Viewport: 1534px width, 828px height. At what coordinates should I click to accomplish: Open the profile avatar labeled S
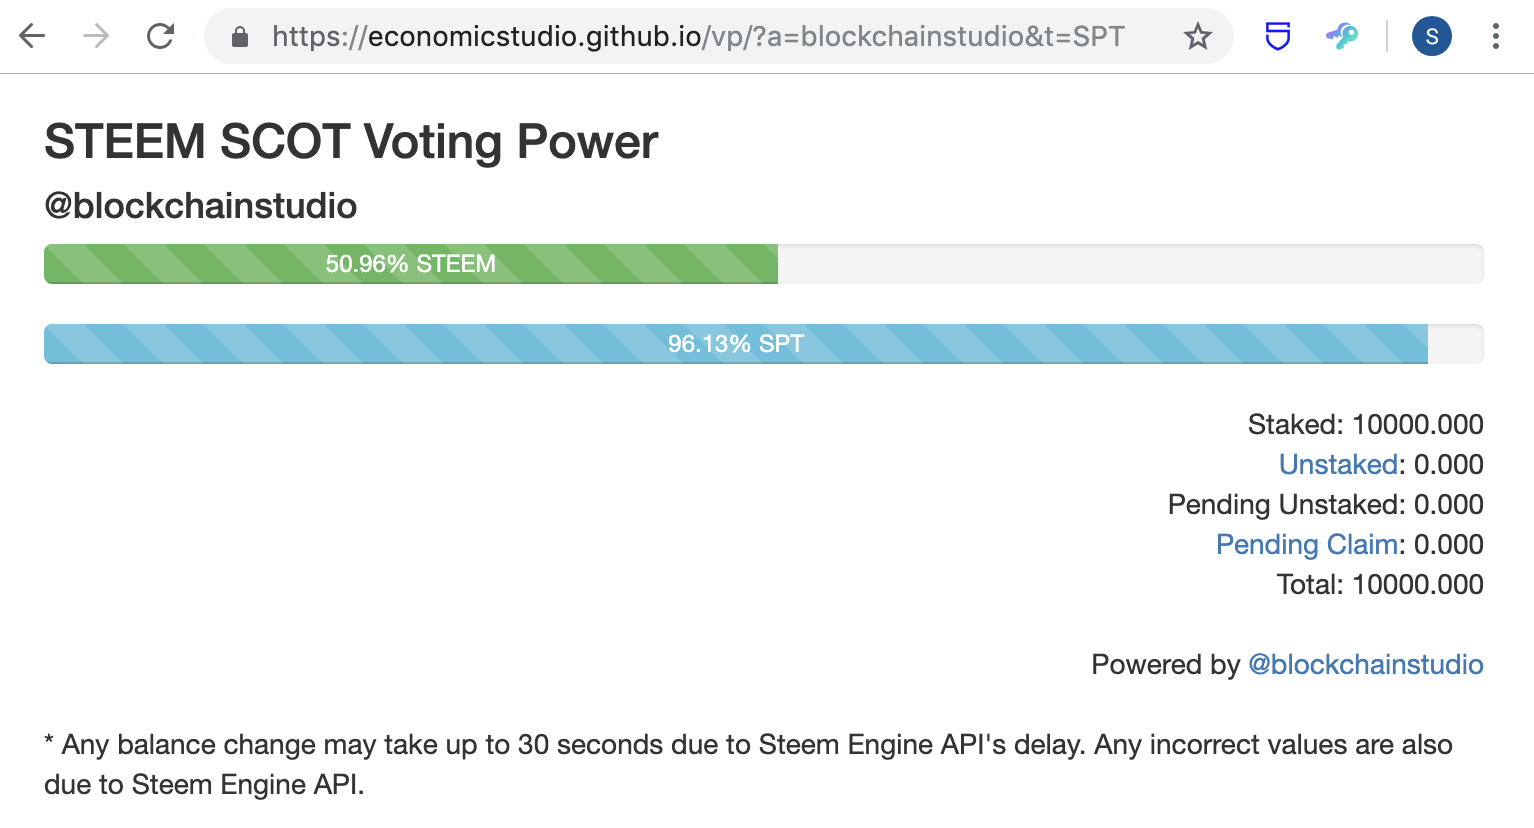pos(1431,37)
